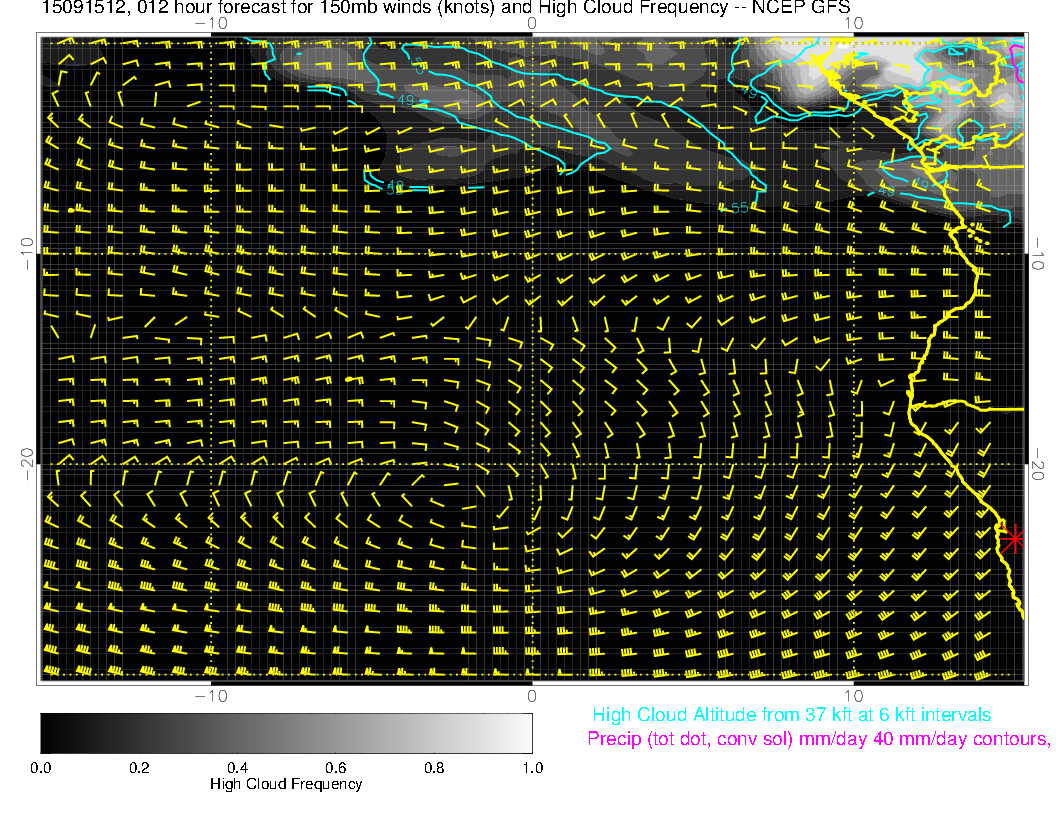
Task: Click the 0.2 colorbar tick label
Action: pyautogui.click(x=139, y=768)
